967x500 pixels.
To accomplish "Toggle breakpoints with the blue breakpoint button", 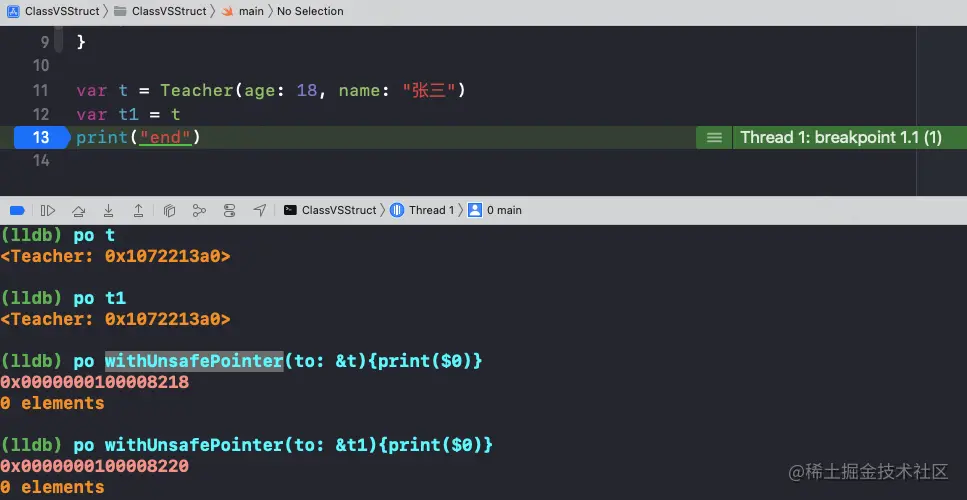I will tap(17, 210).
